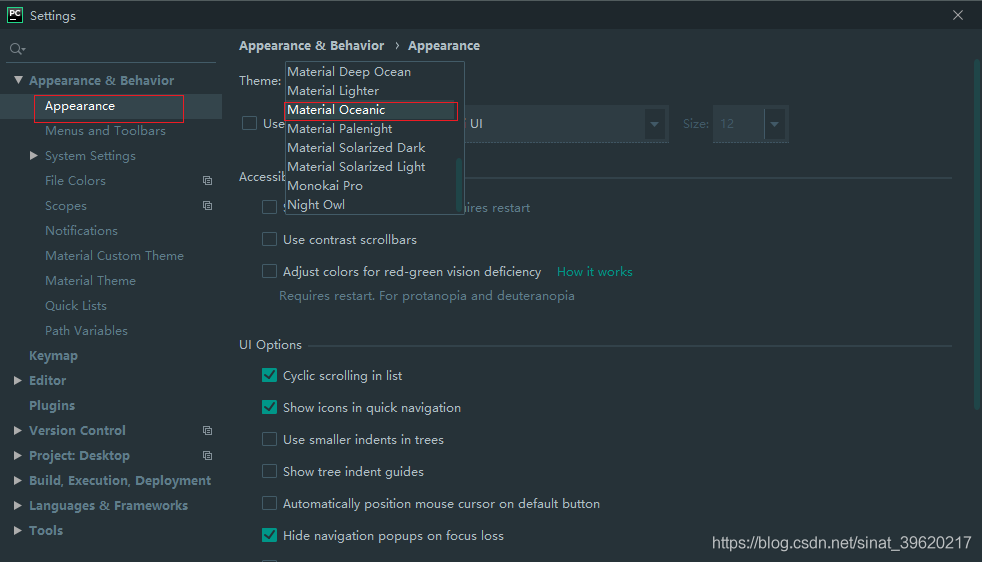Select Material Solarized Dark theme
Screen dimensions: 982x562
(371, 148)
